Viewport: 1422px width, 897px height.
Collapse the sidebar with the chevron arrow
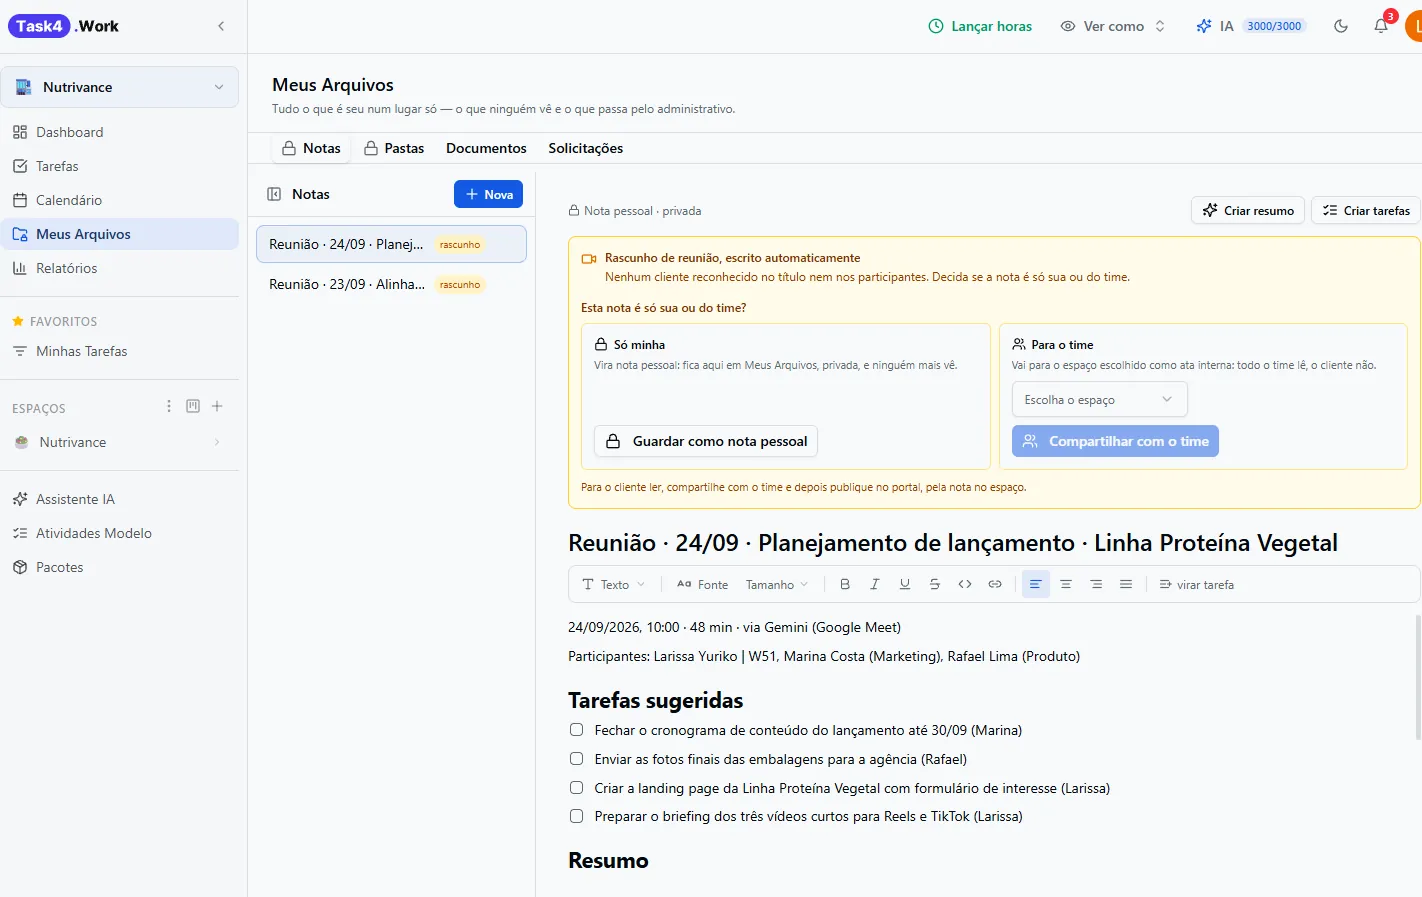221,26
